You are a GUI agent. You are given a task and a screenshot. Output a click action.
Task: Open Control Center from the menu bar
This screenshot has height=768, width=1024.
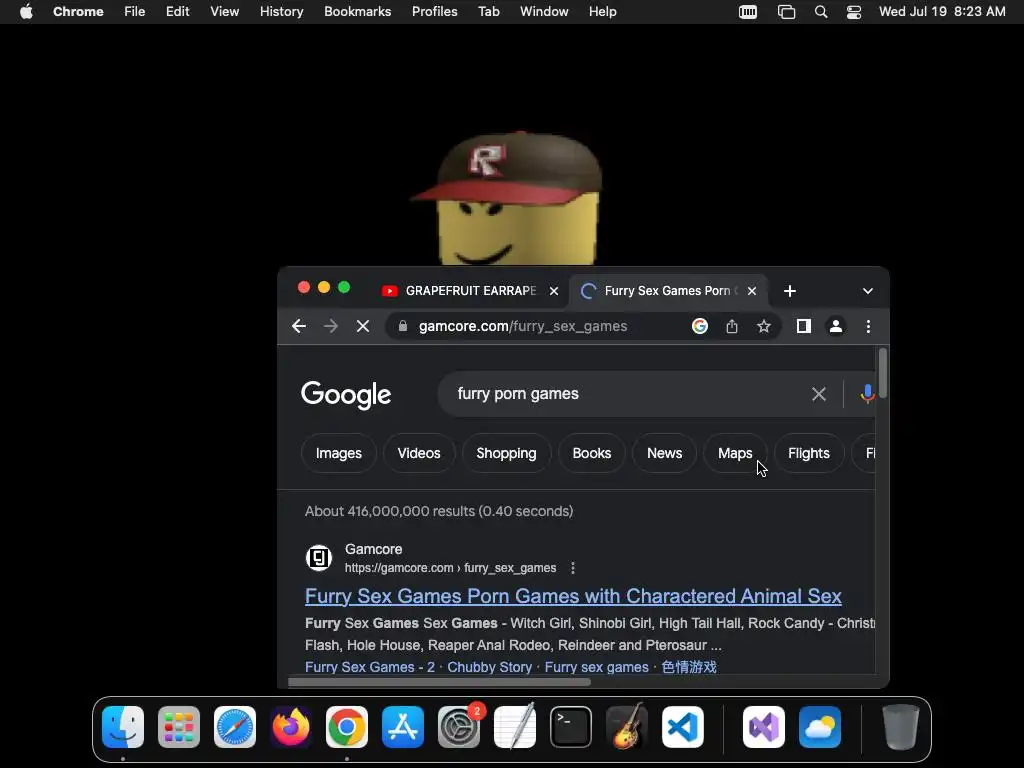click(854, 12)
